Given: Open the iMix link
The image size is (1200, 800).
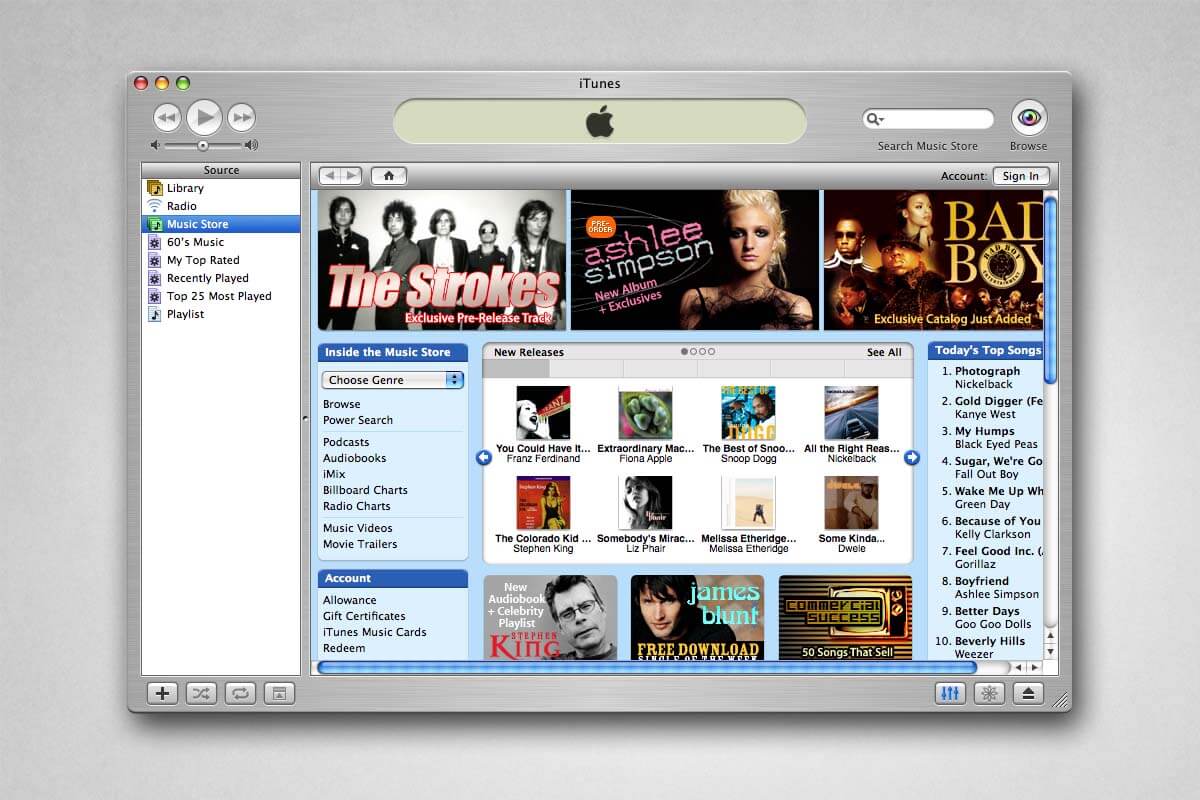Looking at the screenshot, I should pos(334,474).
